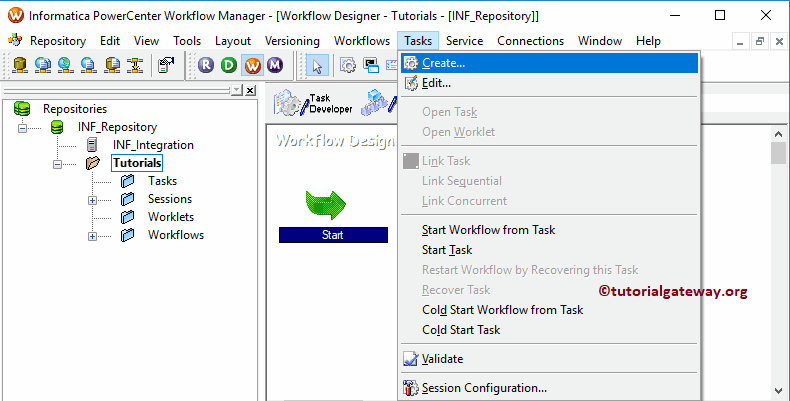Open the Versioning menu
This screenshot has width=790, height=401.
click(292, 41)
